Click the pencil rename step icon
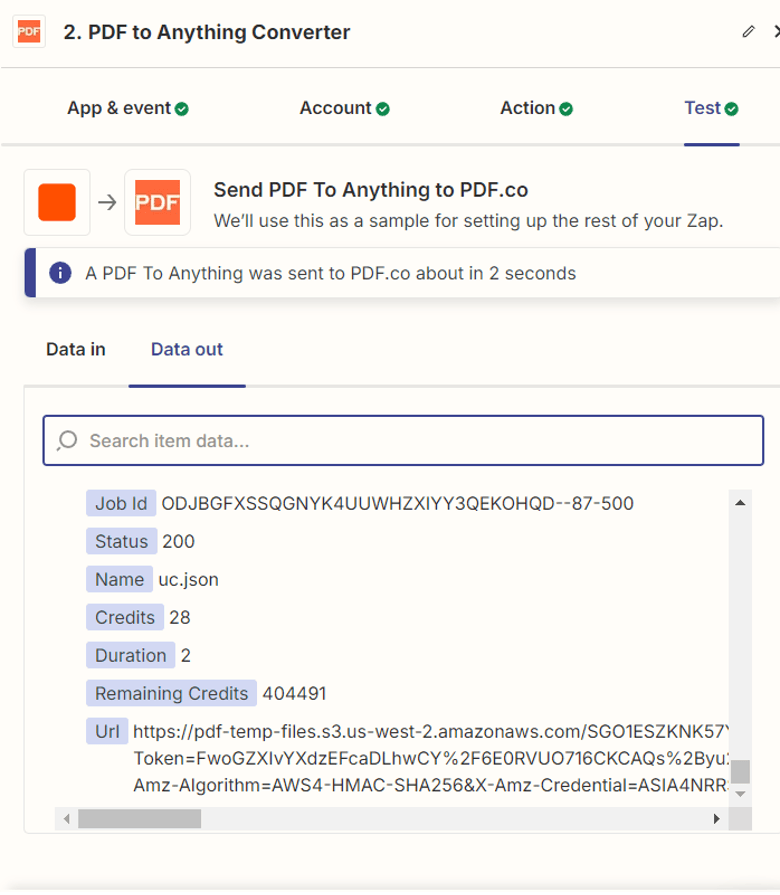 tap(748, 32)
